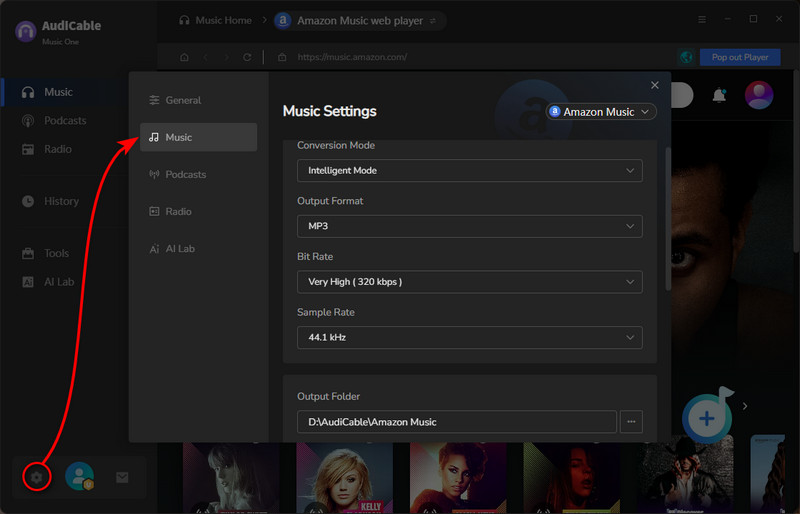Click the site lock icon before URL
800x514 pixels.
tap(282, 57)
